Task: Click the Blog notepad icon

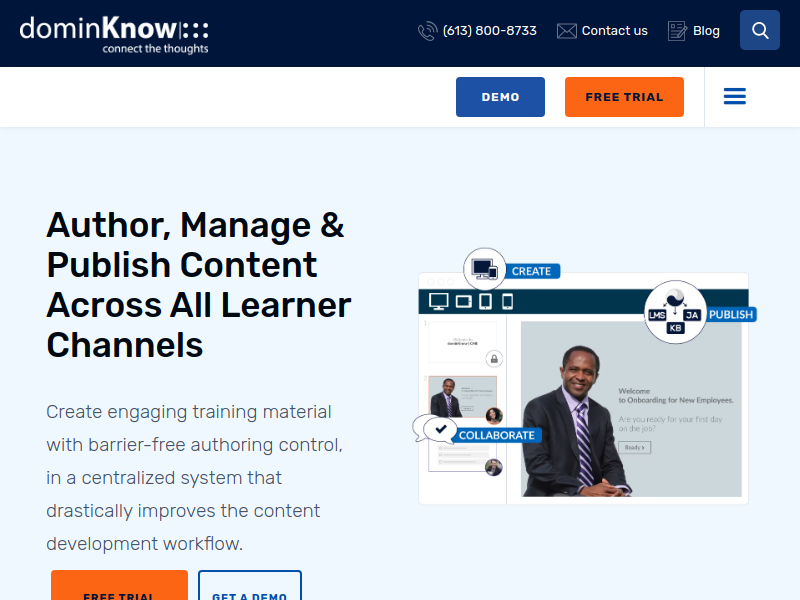Action: (677, 31)
